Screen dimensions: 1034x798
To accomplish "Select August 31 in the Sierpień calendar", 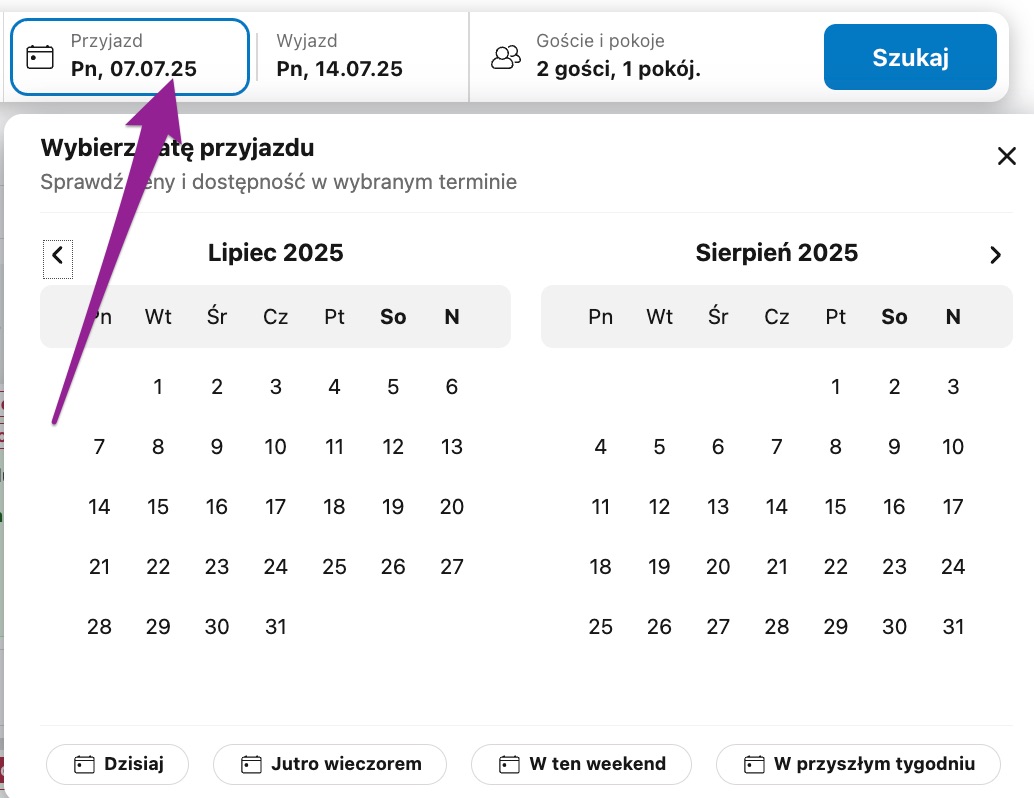I will click(953, 627).
